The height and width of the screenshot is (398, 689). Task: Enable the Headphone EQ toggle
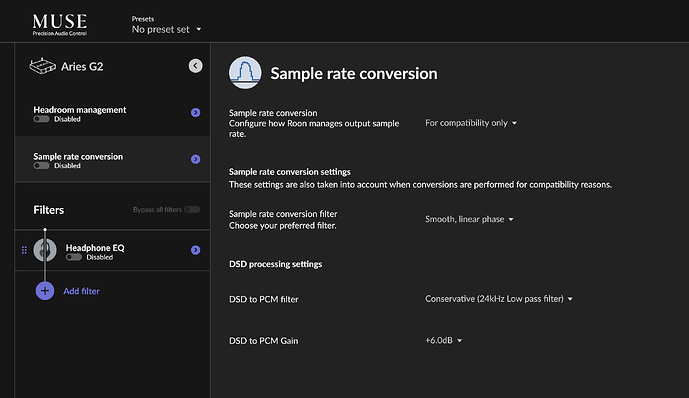[x=74, y=257]
